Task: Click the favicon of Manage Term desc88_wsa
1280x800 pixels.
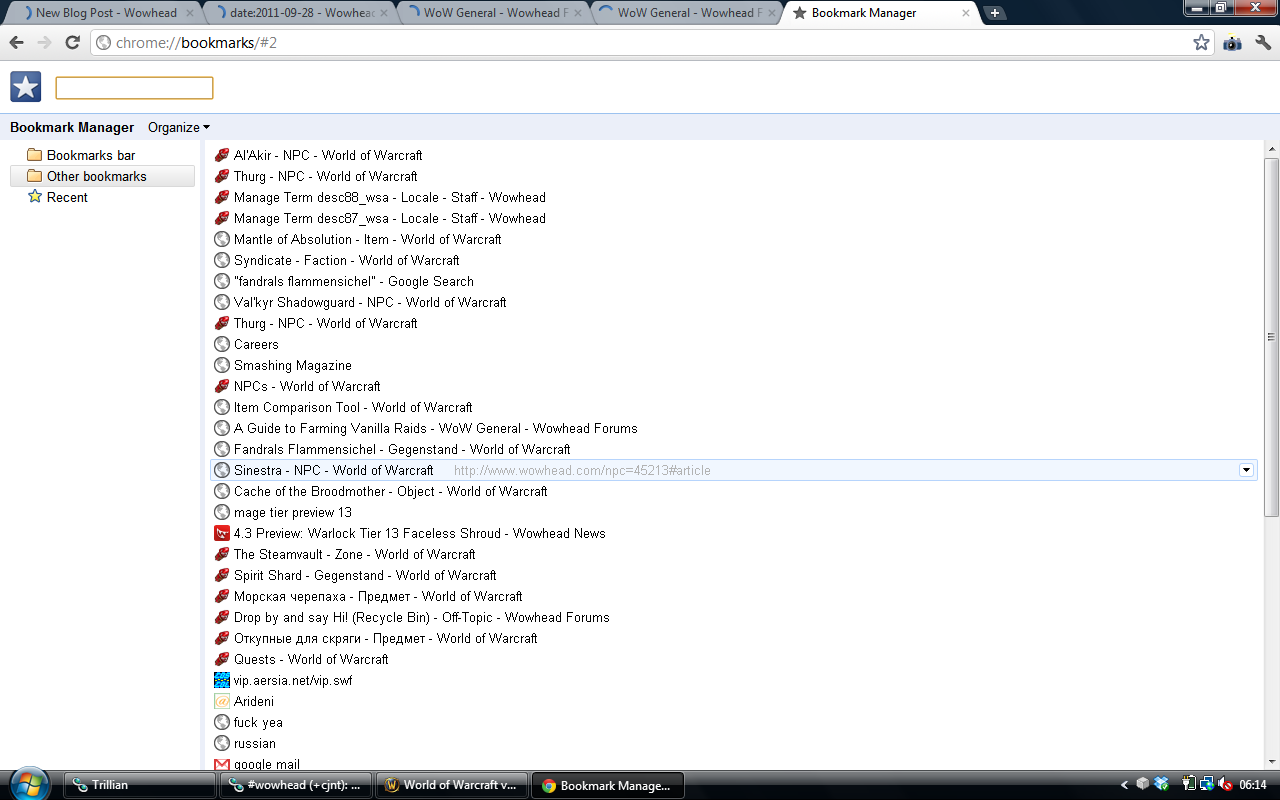Action: click(x=222, y=197)
